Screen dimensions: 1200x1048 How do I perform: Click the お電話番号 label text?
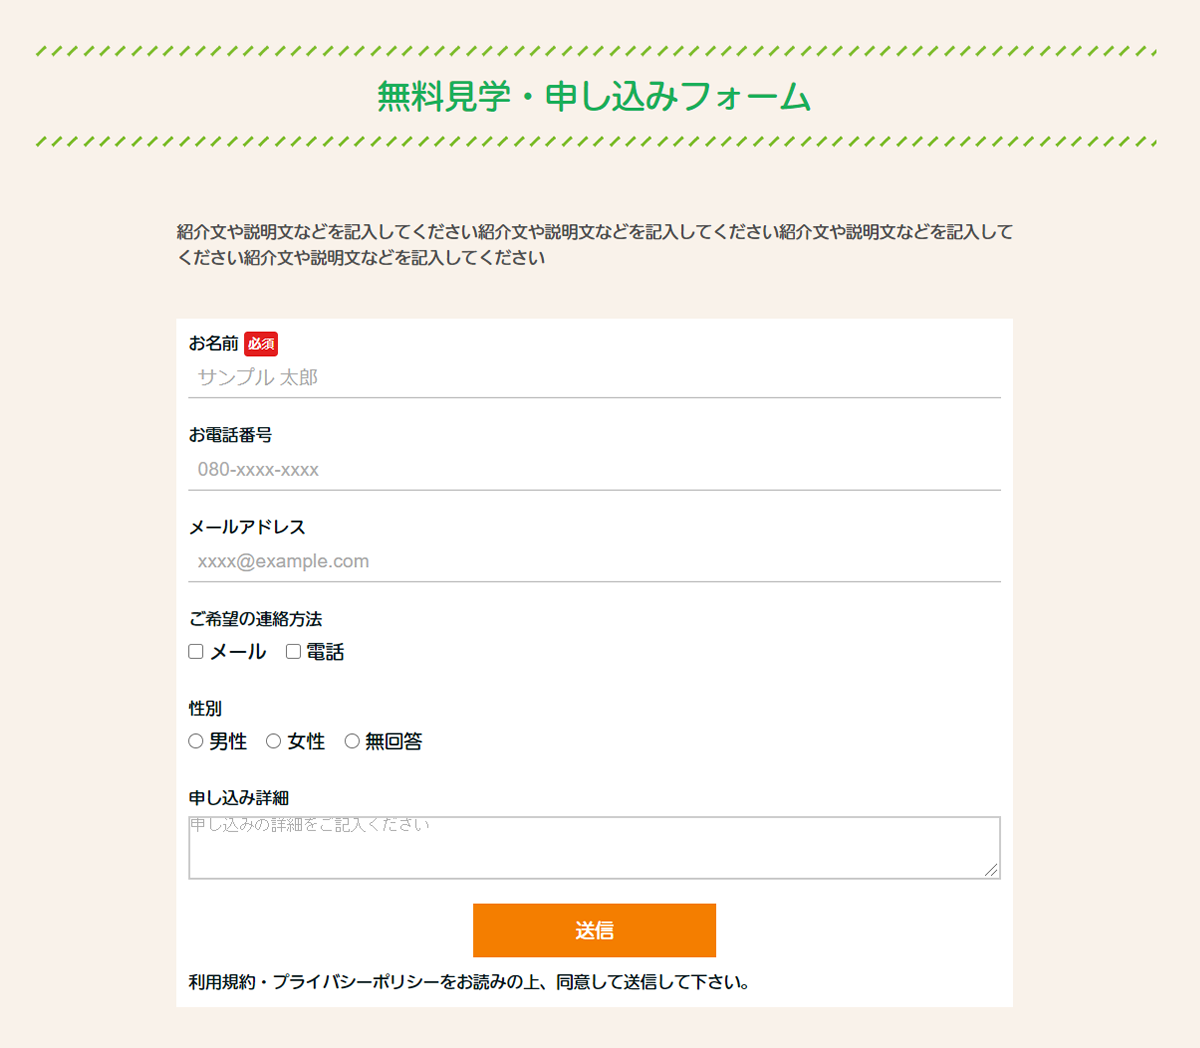tap(231, 435)
